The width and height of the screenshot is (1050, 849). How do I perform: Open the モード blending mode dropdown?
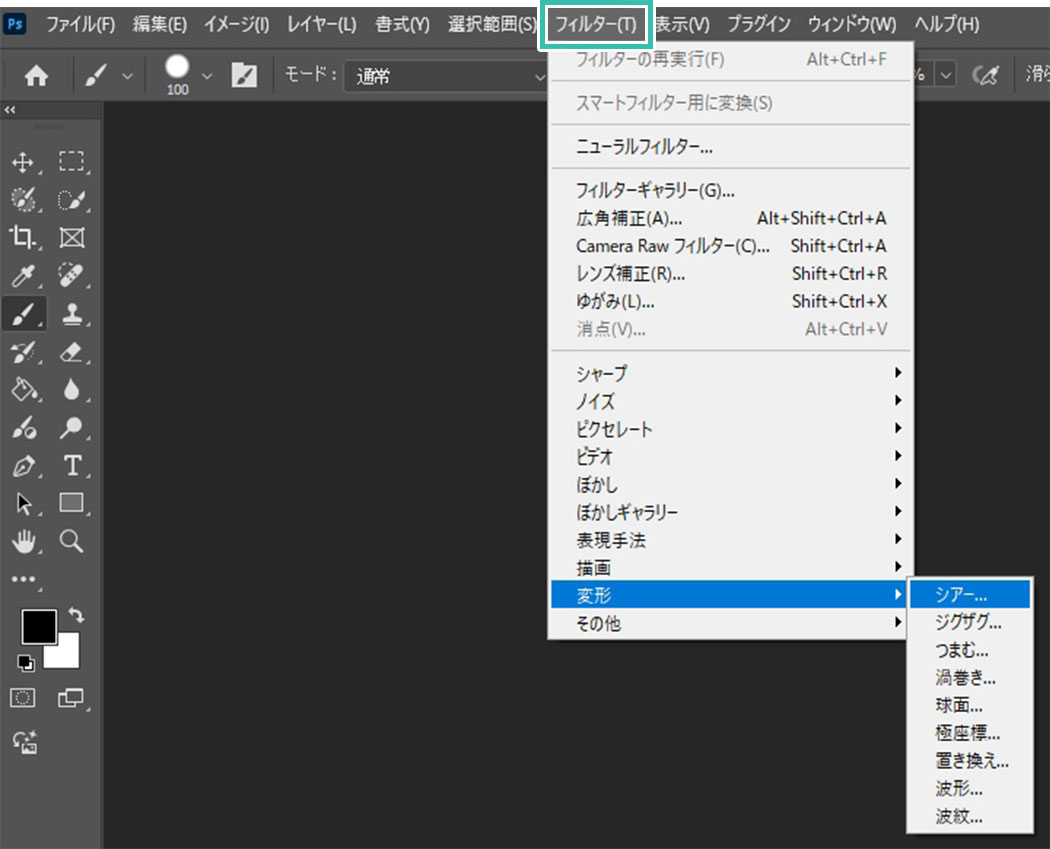tap(445, 76)
